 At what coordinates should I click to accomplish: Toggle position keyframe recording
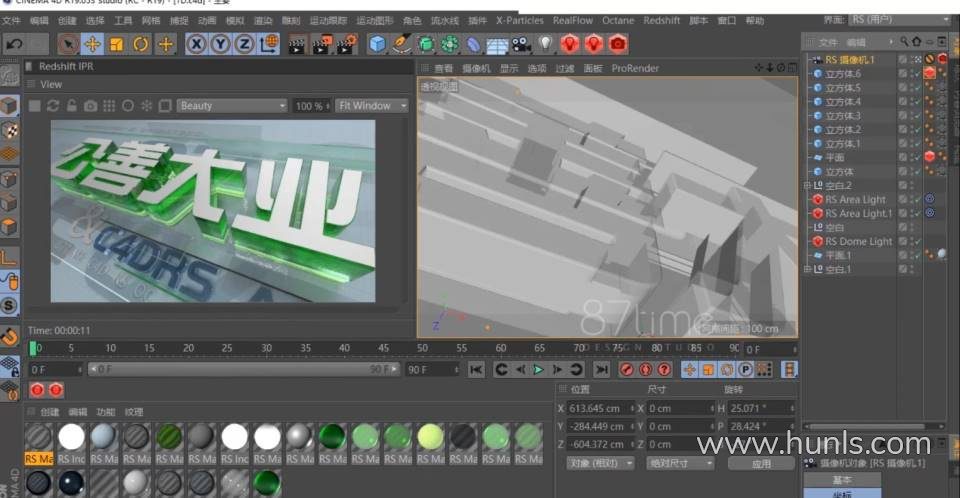pyautogui.click(x=689, y=369)
